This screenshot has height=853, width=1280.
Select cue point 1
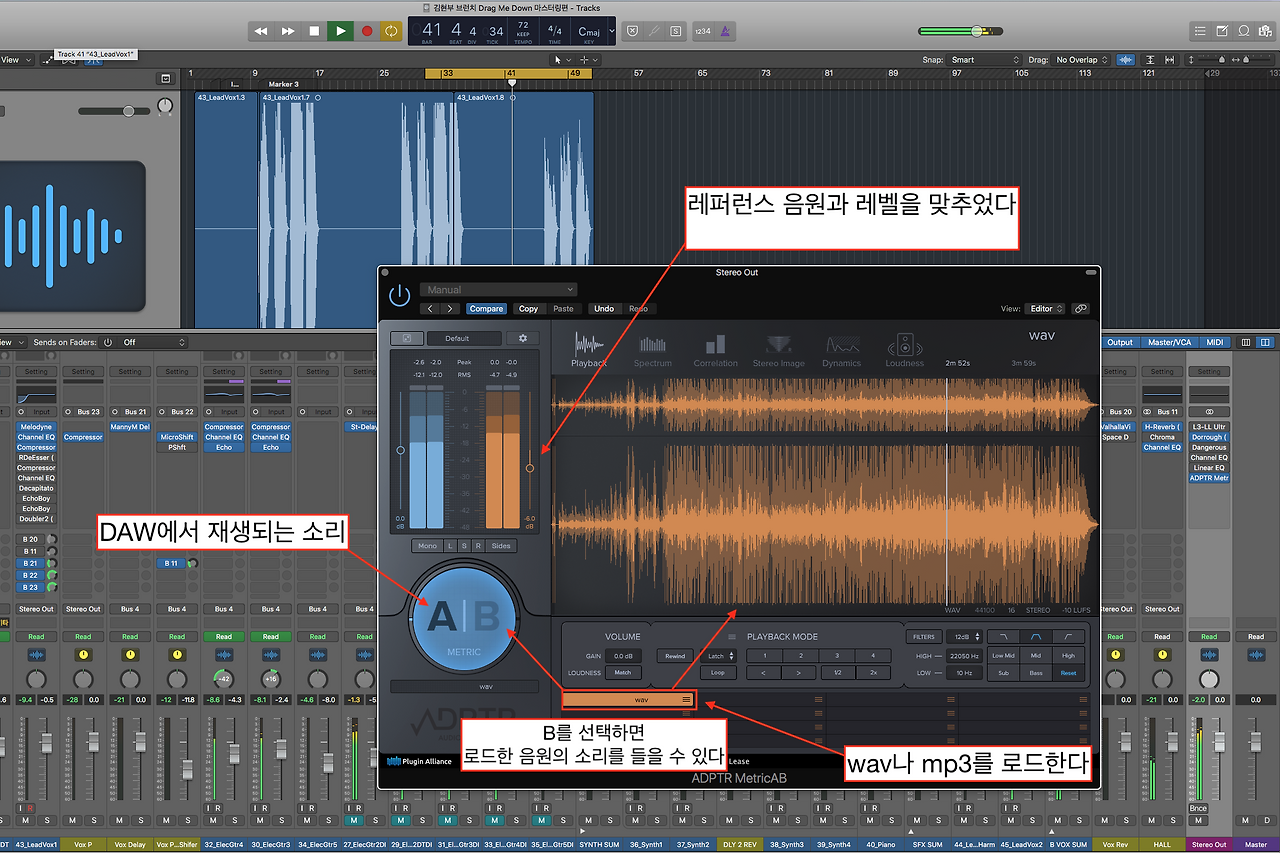765,656
